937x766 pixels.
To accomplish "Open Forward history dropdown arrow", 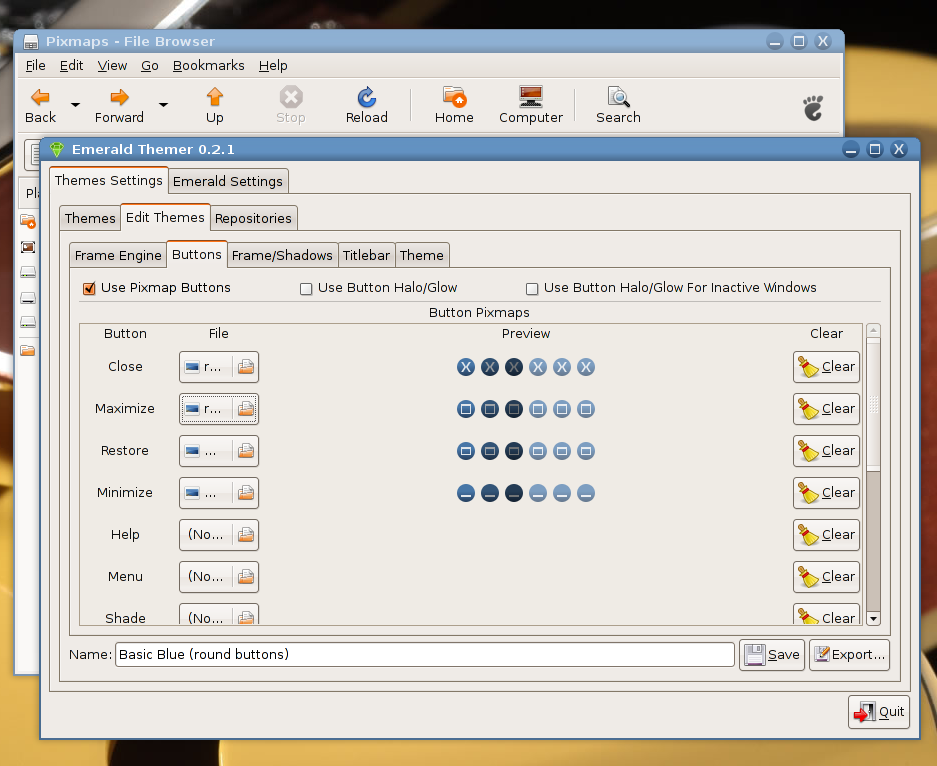I will [163, 105].
